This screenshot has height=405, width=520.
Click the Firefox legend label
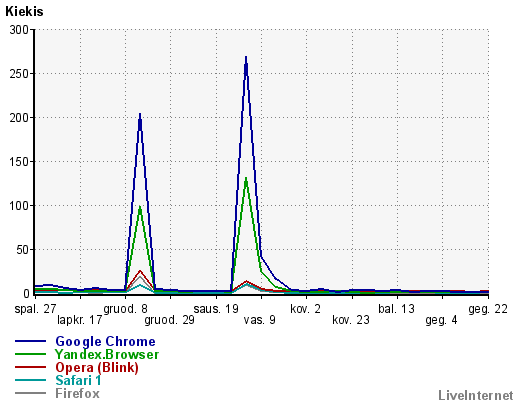click(77, 393)
